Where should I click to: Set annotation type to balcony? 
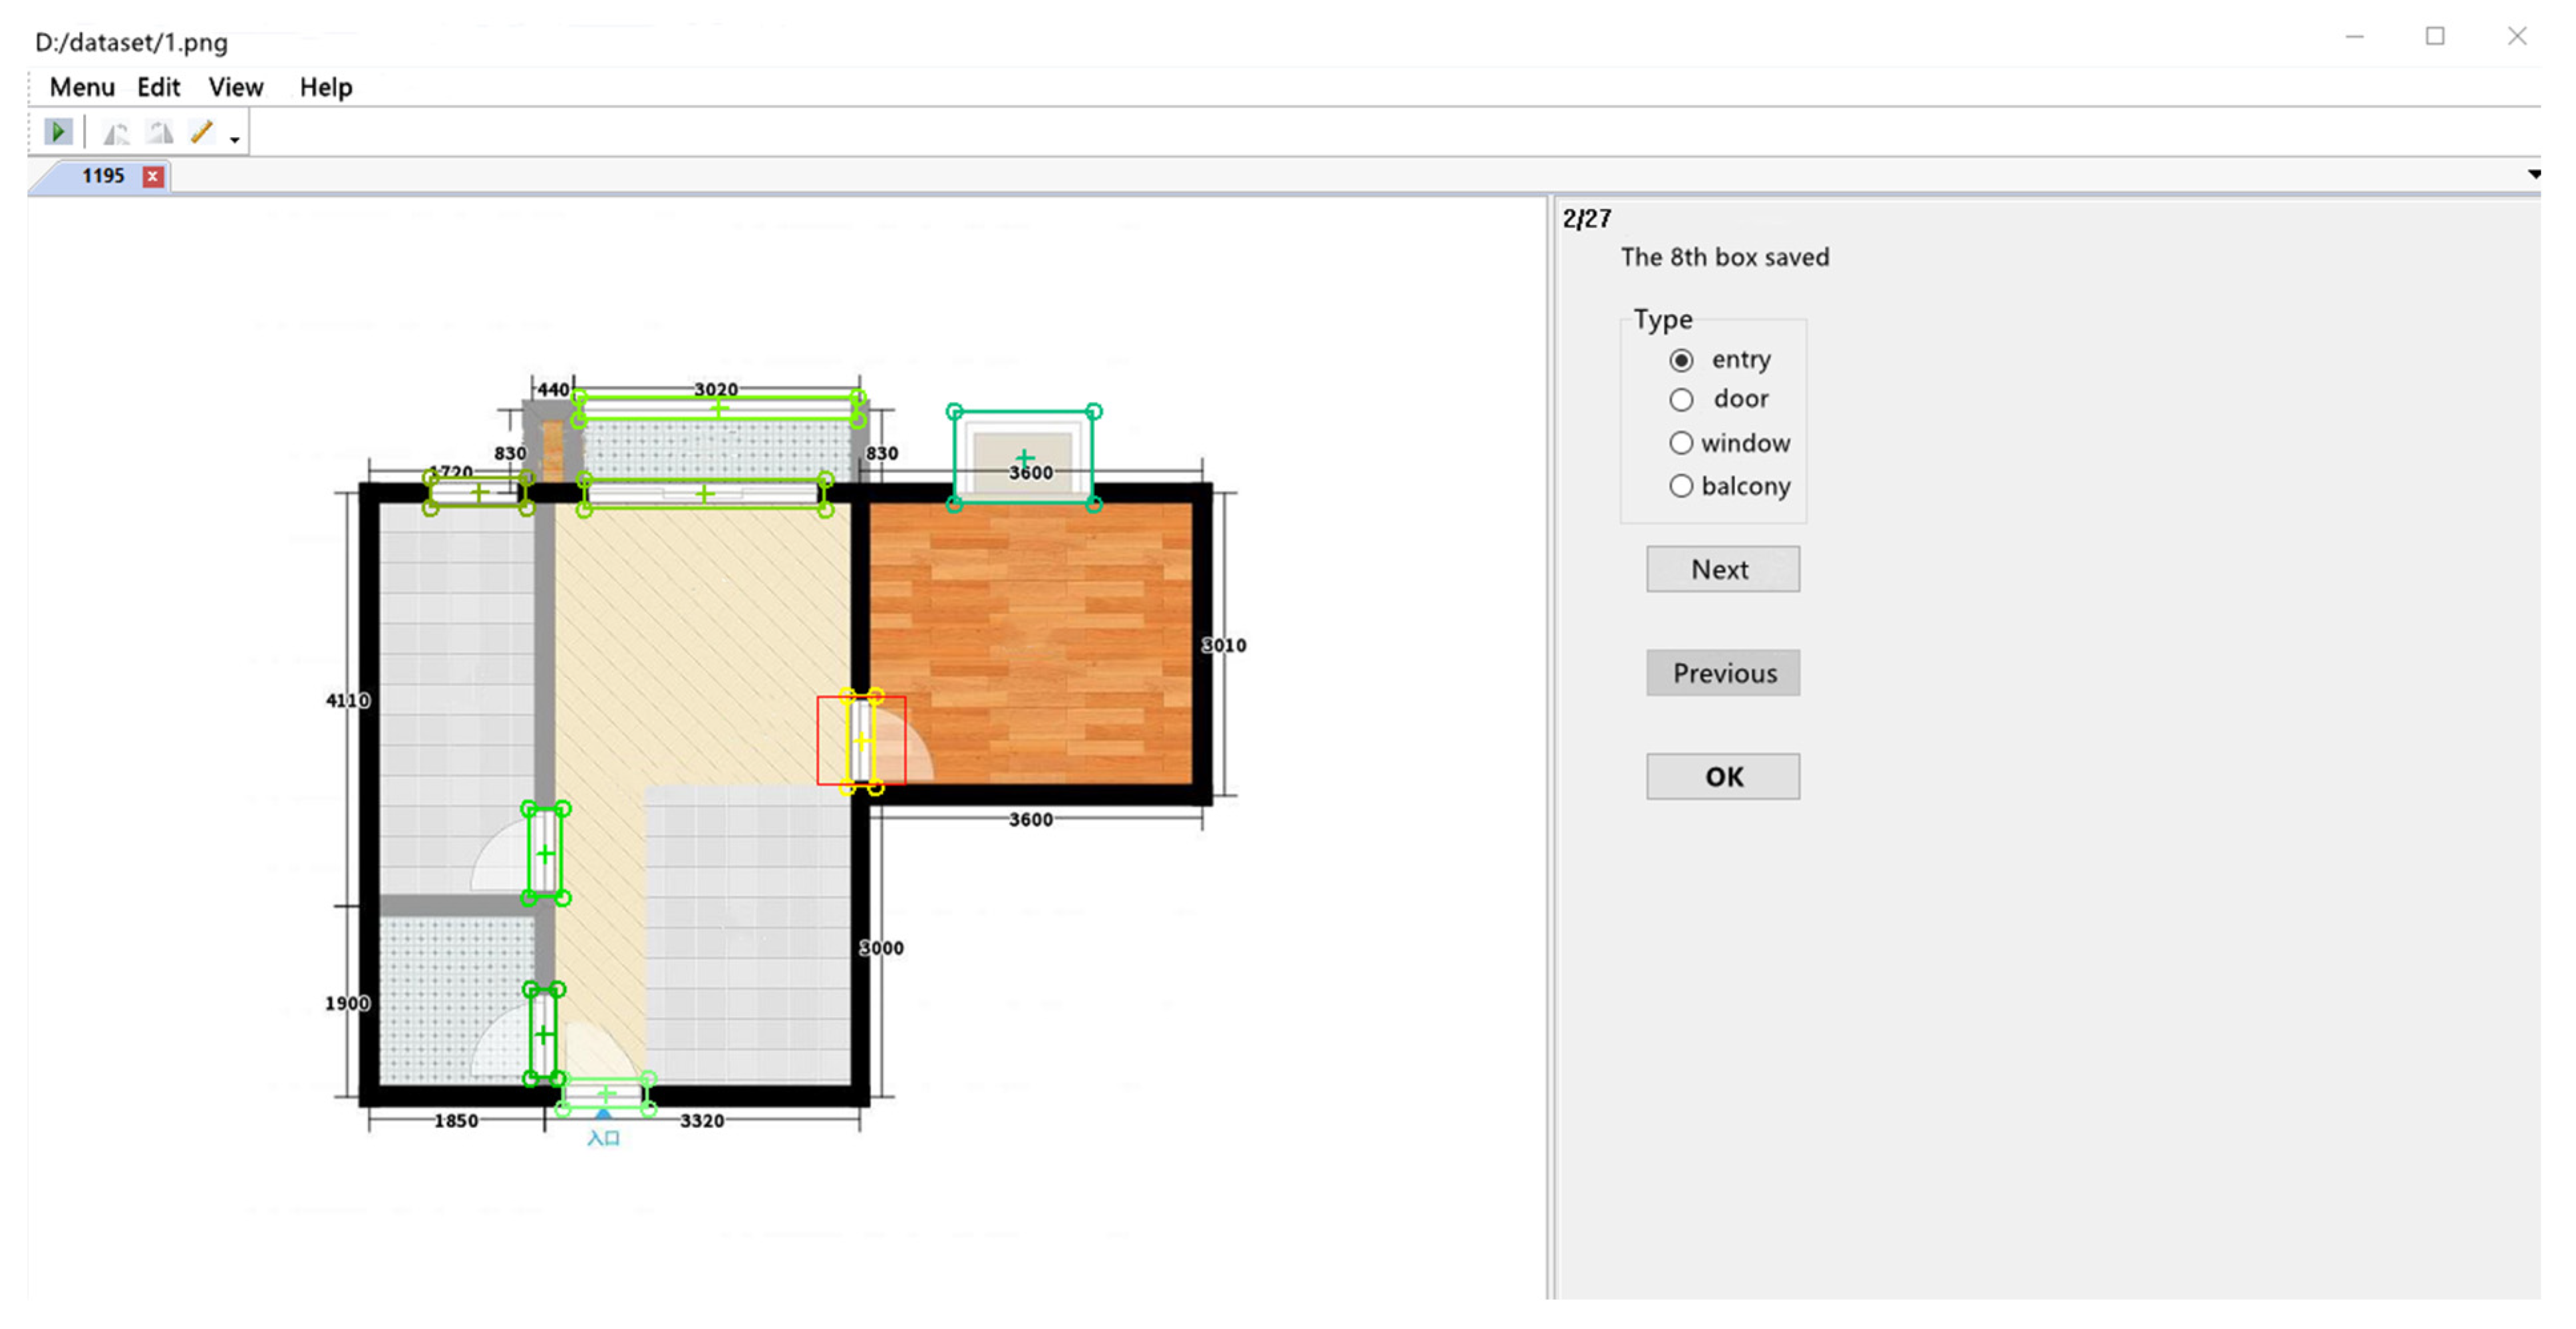coord(1681,486)
